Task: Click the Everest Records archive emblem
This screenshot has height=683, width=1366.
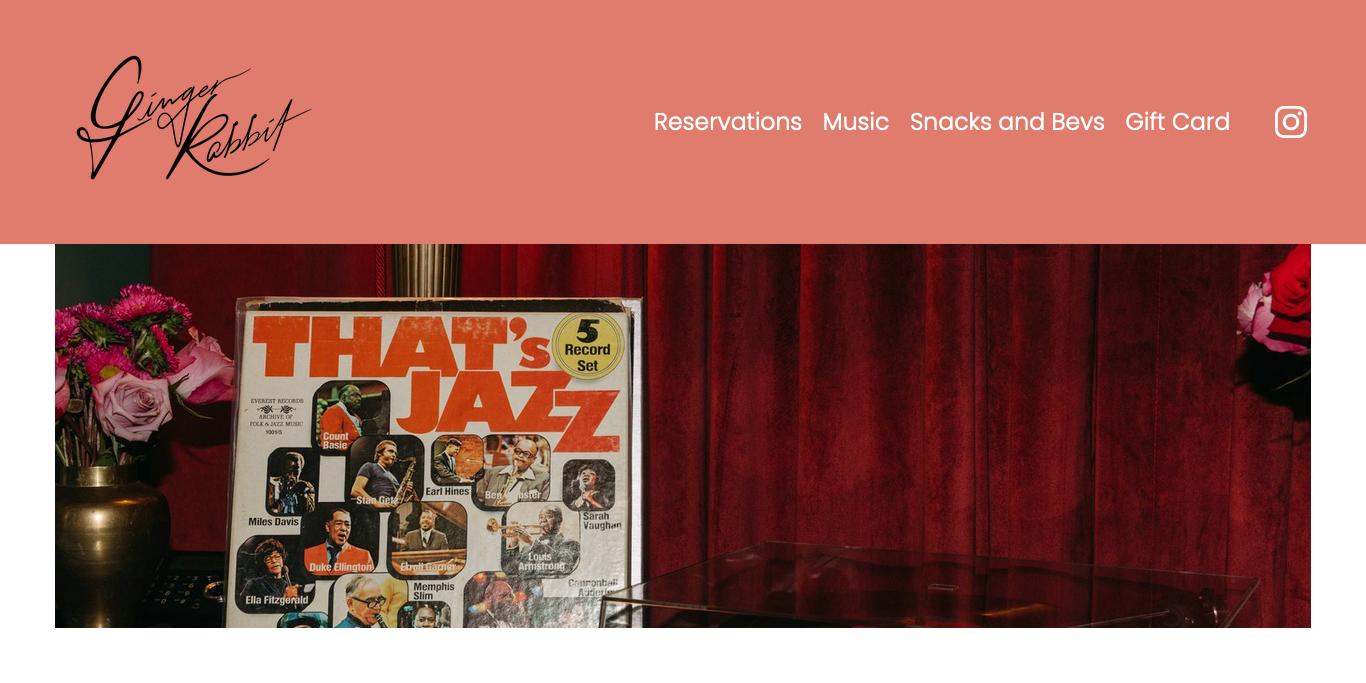Action: [x=277, y=415]
